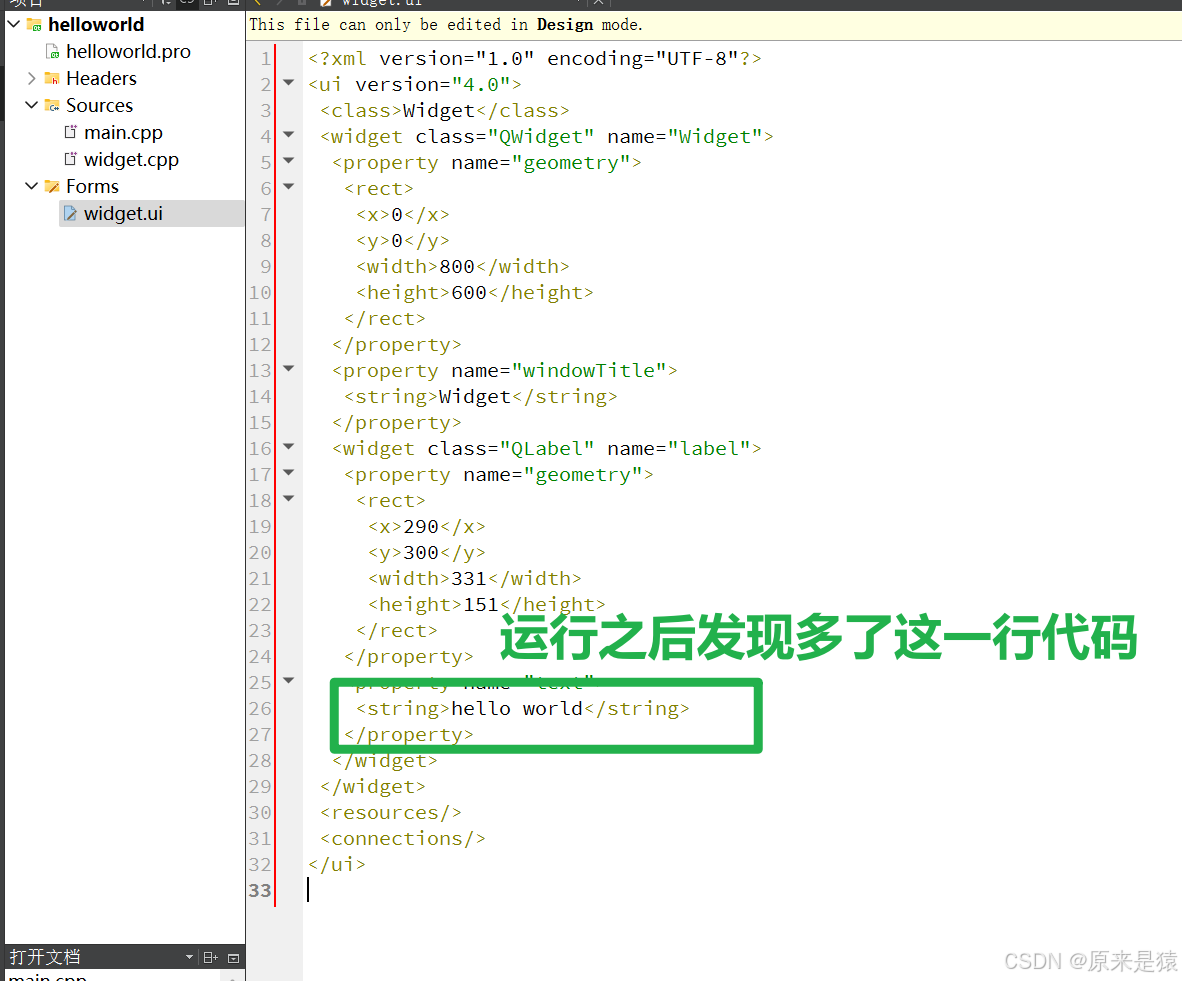The width and height of the screenshot is (1182, 981).
Task: Click the height 600 line
Action: point(474,293)
